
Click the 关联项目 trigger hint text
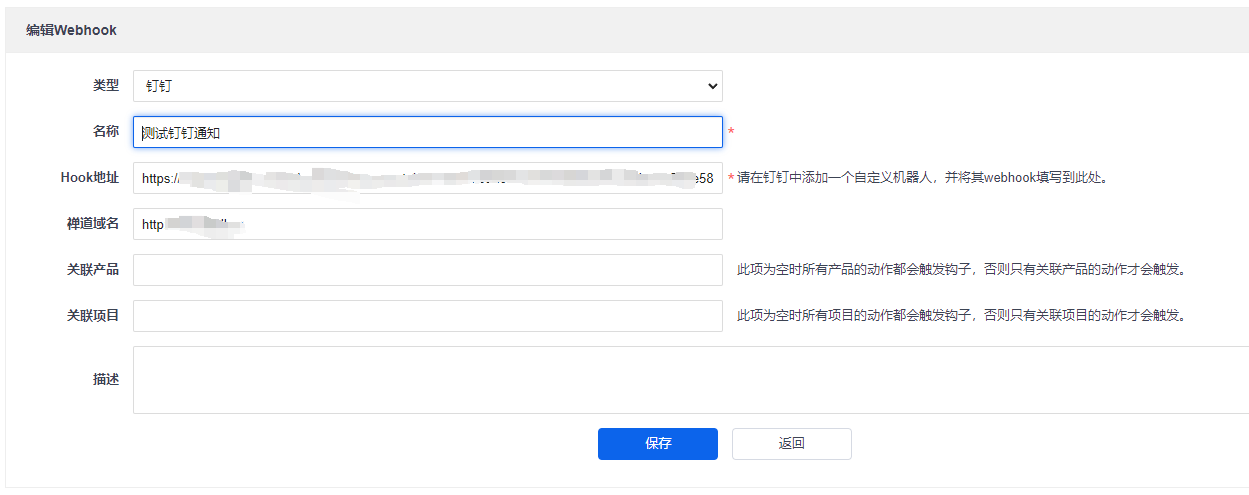[x=960, y=316]
